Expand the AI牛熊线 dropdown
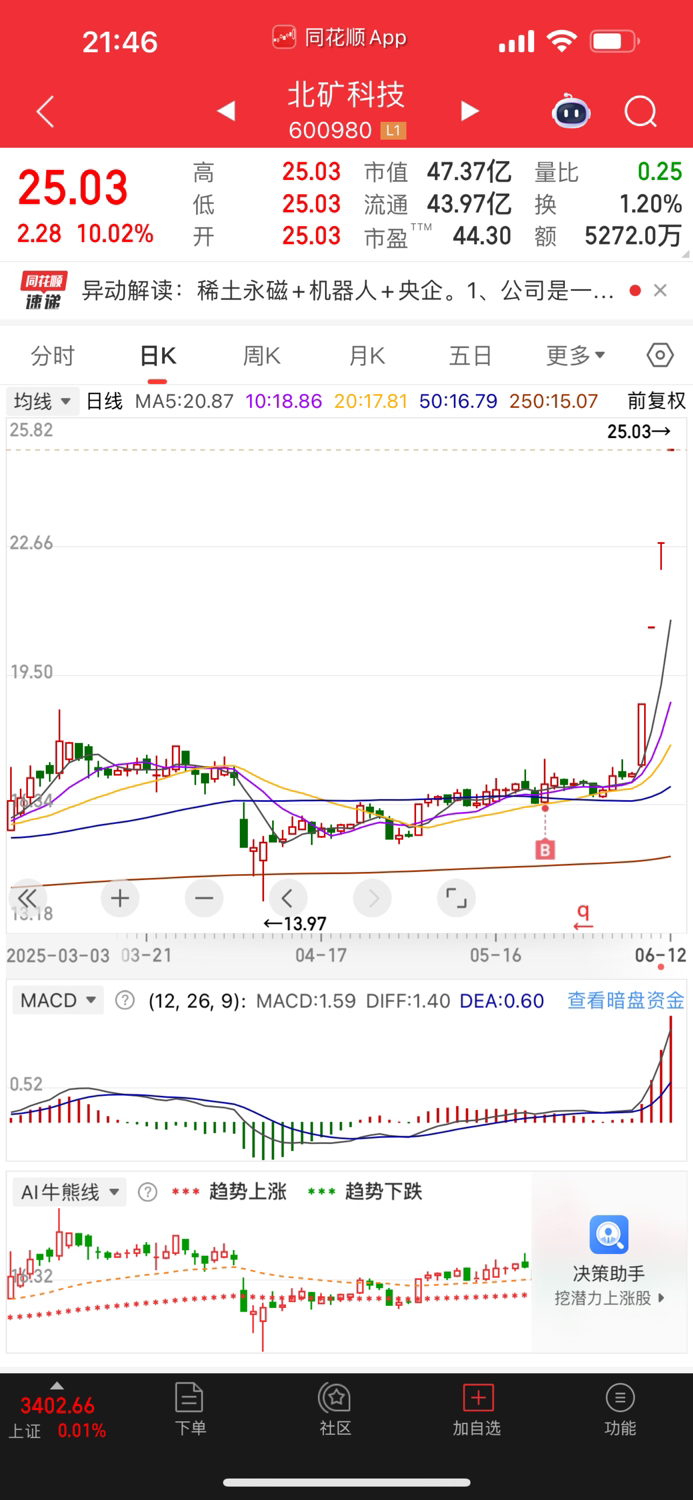This screenshot has width=693, height=1500. click(69, 1192)
